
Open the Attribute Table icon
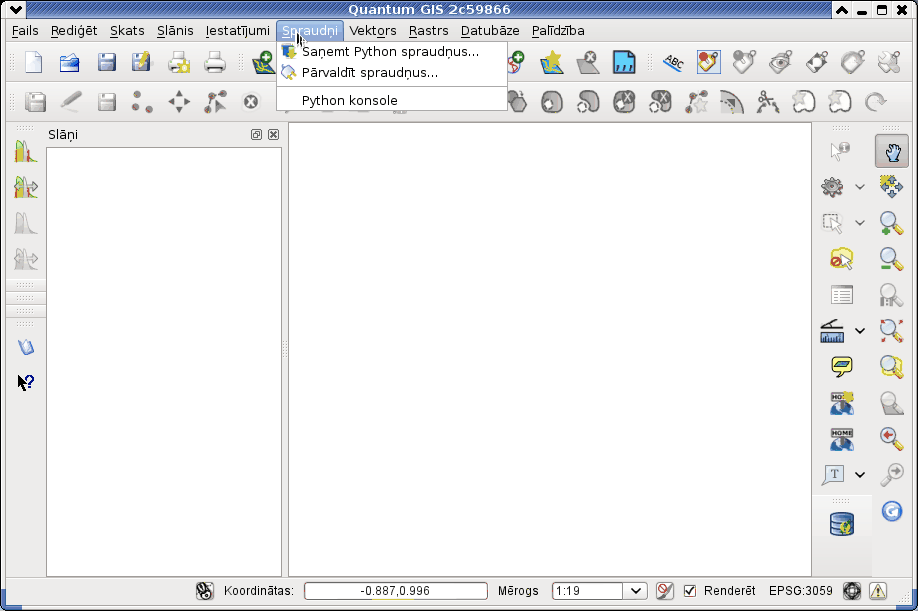point(841,295)
